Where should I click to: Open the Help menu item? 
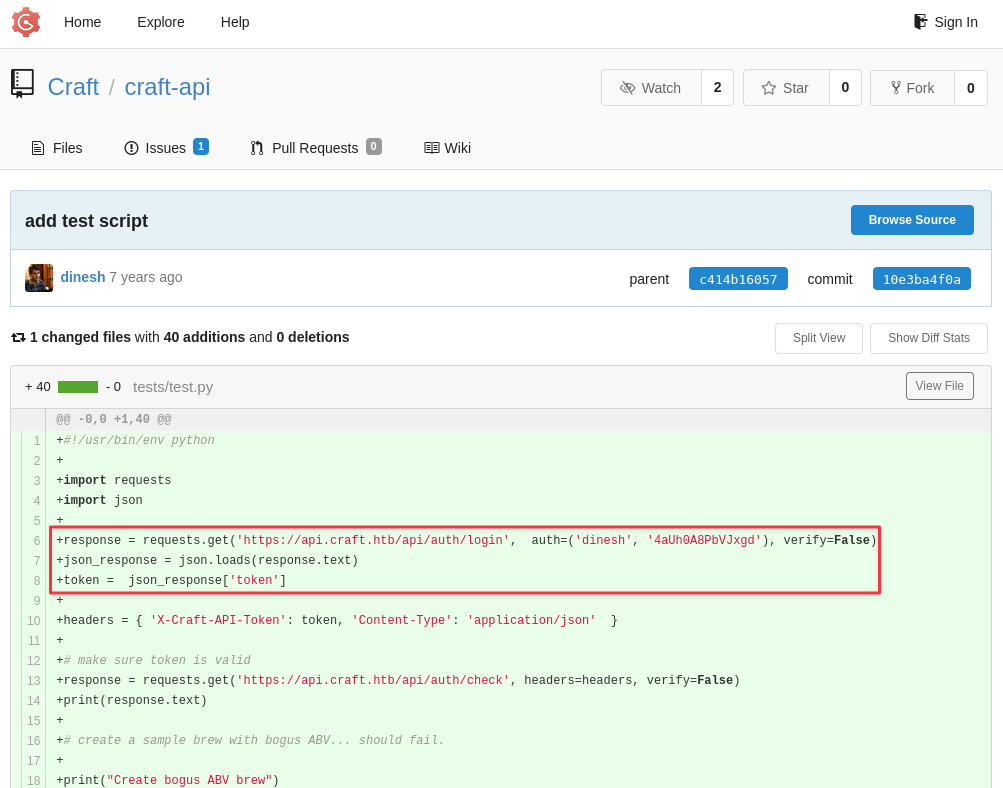click(x=235, y=22)
